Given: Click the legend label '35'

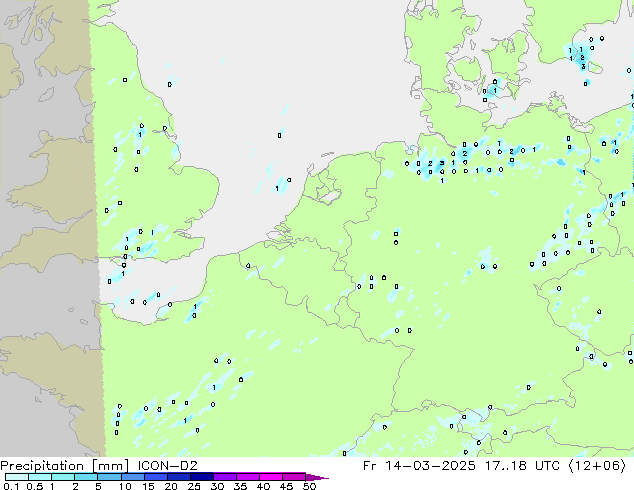Looking at the screenshot, I should click(241, 486).
